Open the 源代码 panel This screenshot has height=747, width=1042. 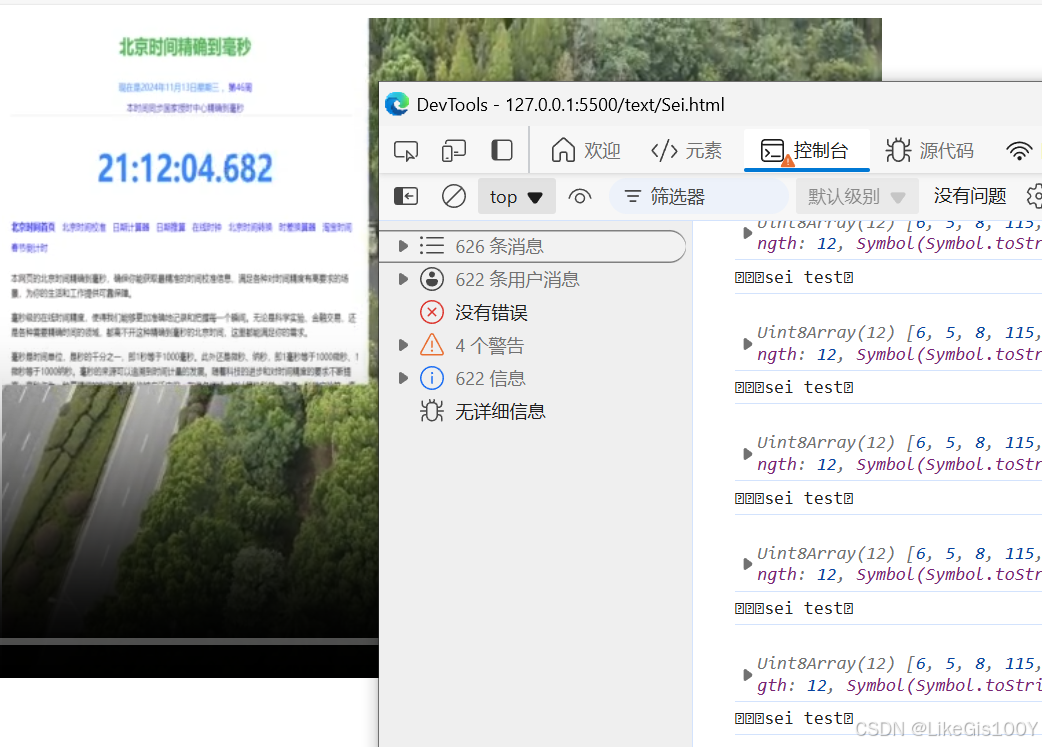tap(930, 149)
